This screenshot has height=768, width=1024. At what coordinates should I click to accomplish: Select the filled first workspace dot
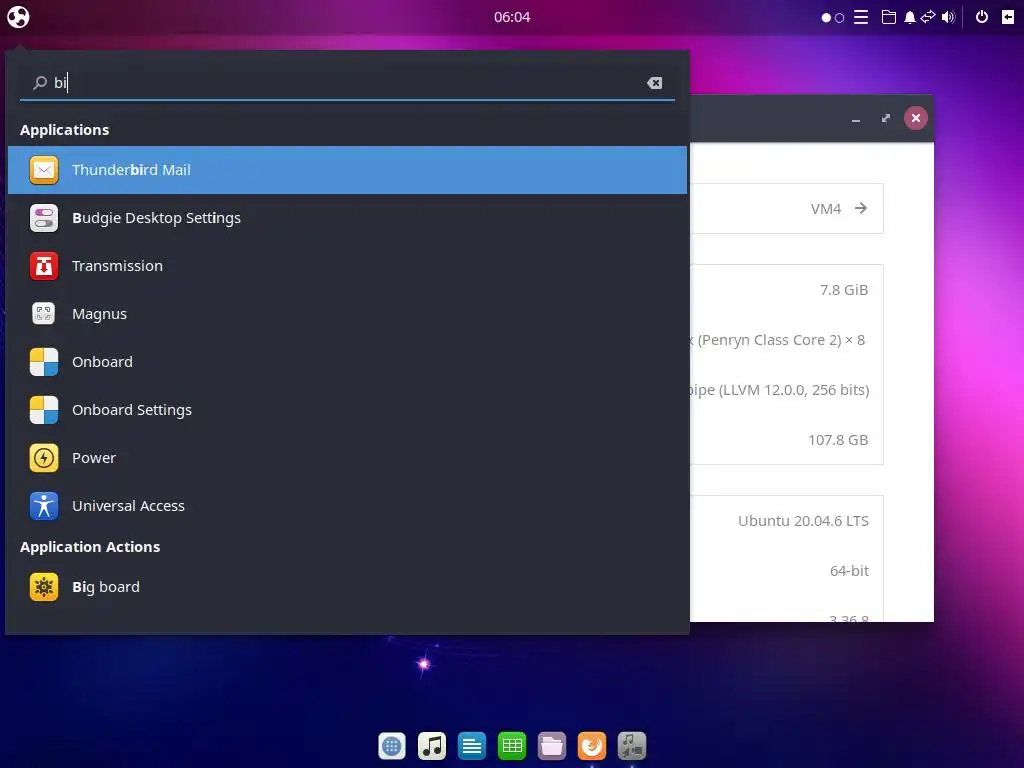(826, 18)
